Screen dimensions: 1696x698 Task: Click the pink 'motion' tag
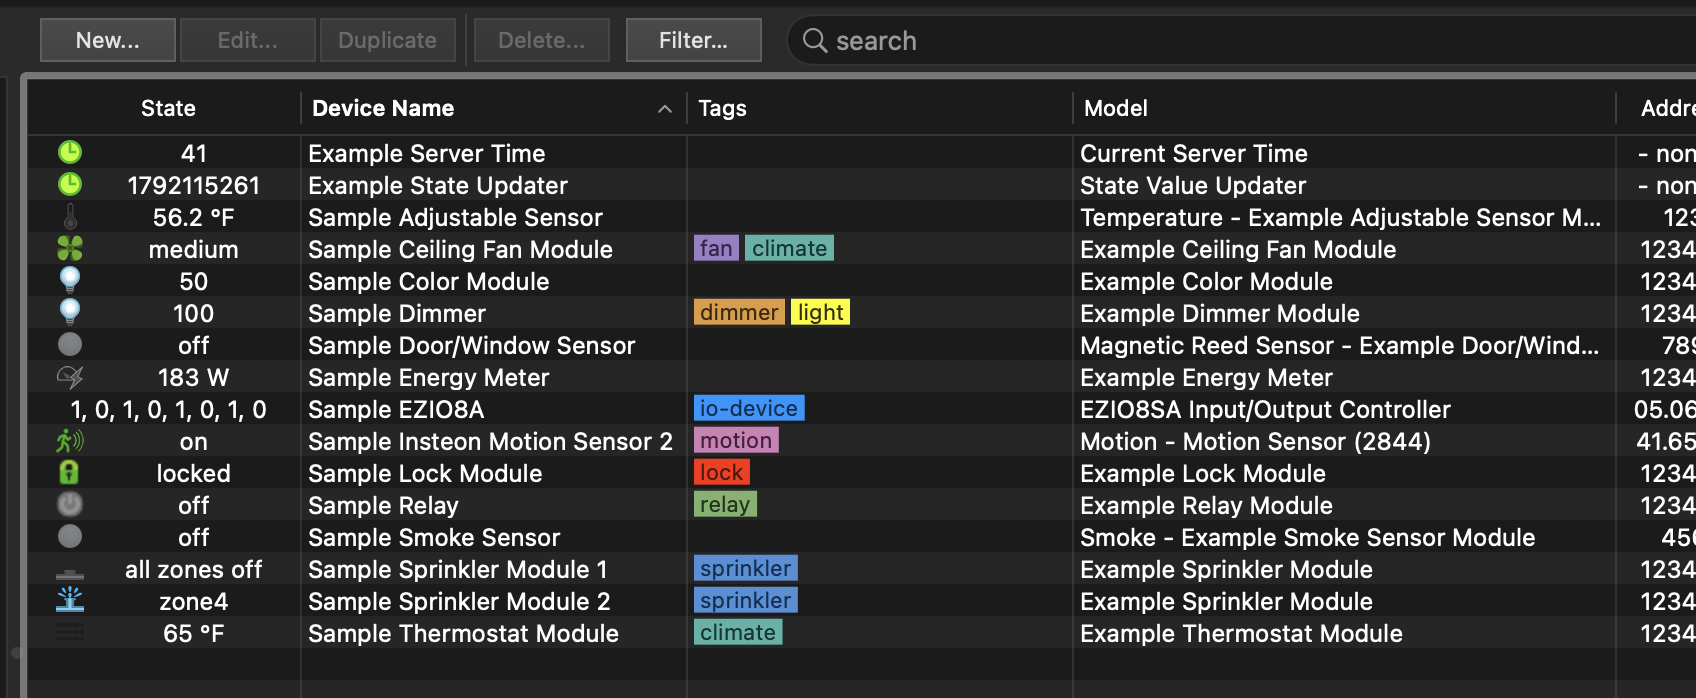click(x=736, y=440)
